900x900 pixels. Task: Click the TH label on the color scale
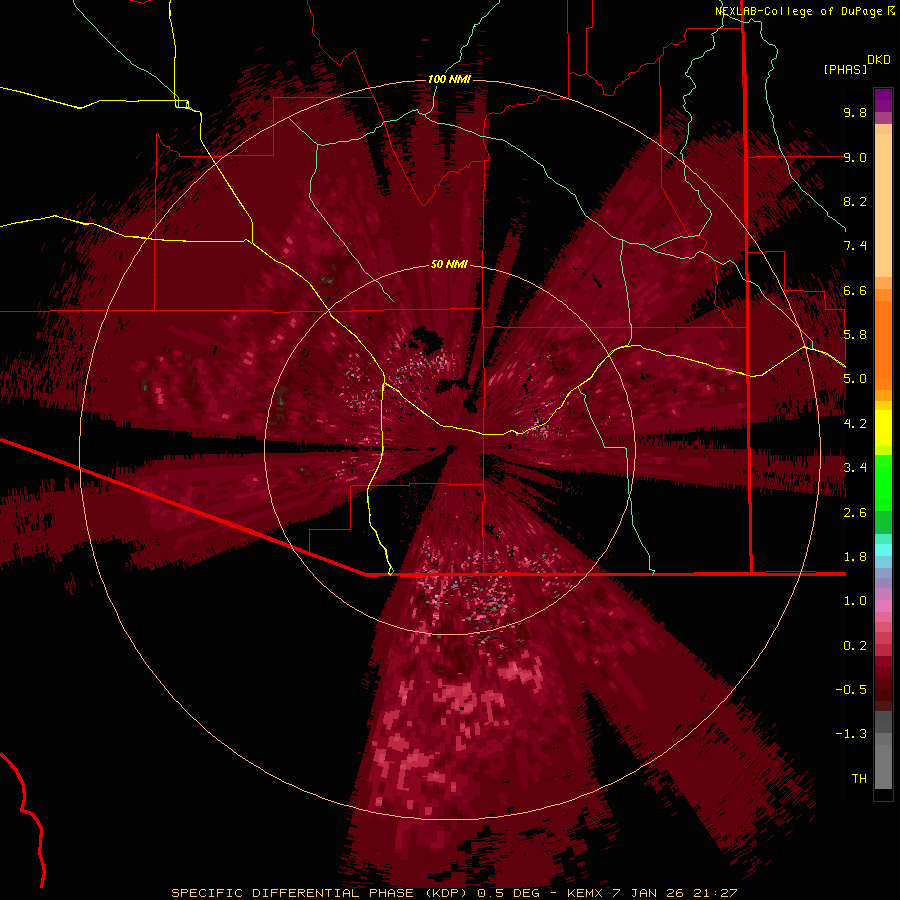tap(859, 779)
